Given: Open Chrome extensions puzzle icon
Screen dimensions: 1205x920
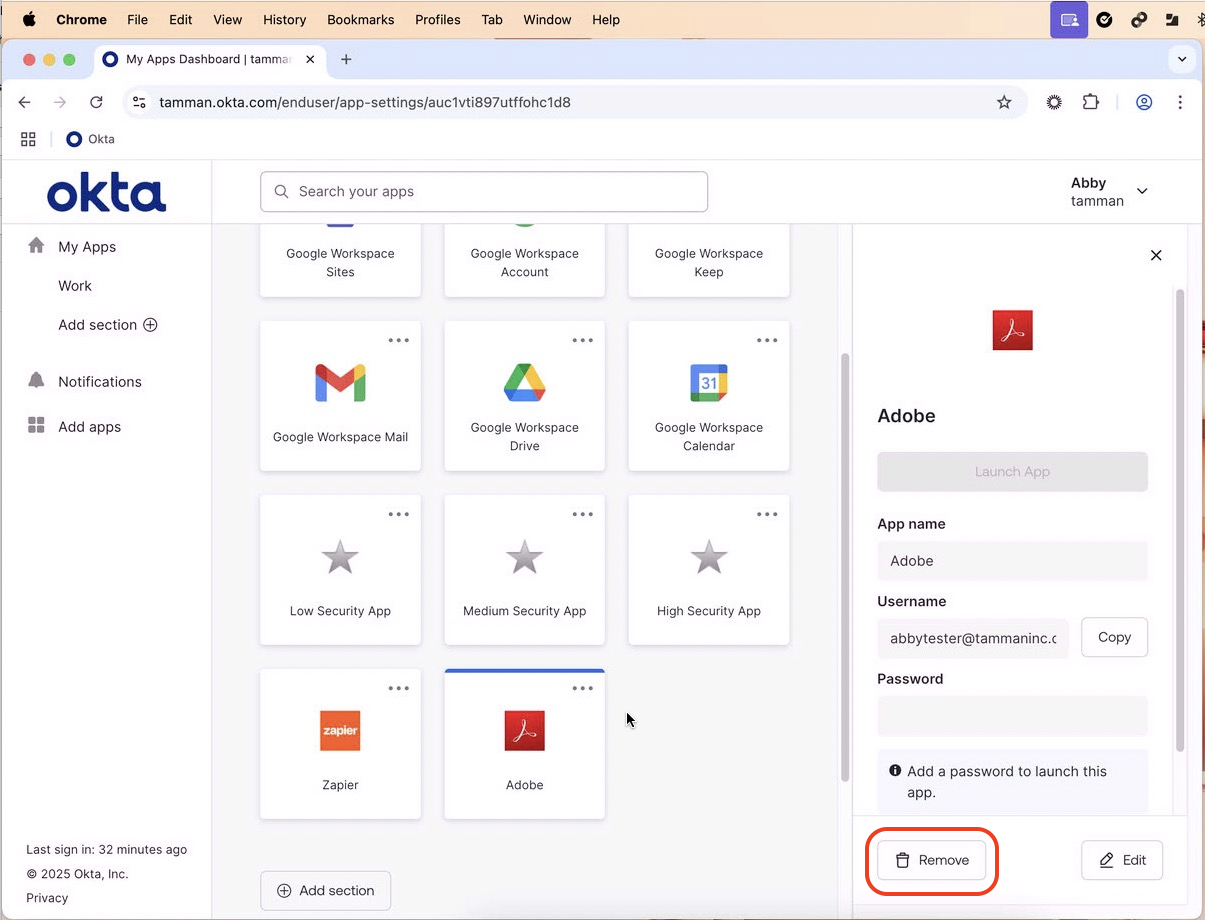Looking at the screenshot, I should [x=1091, y=102].
